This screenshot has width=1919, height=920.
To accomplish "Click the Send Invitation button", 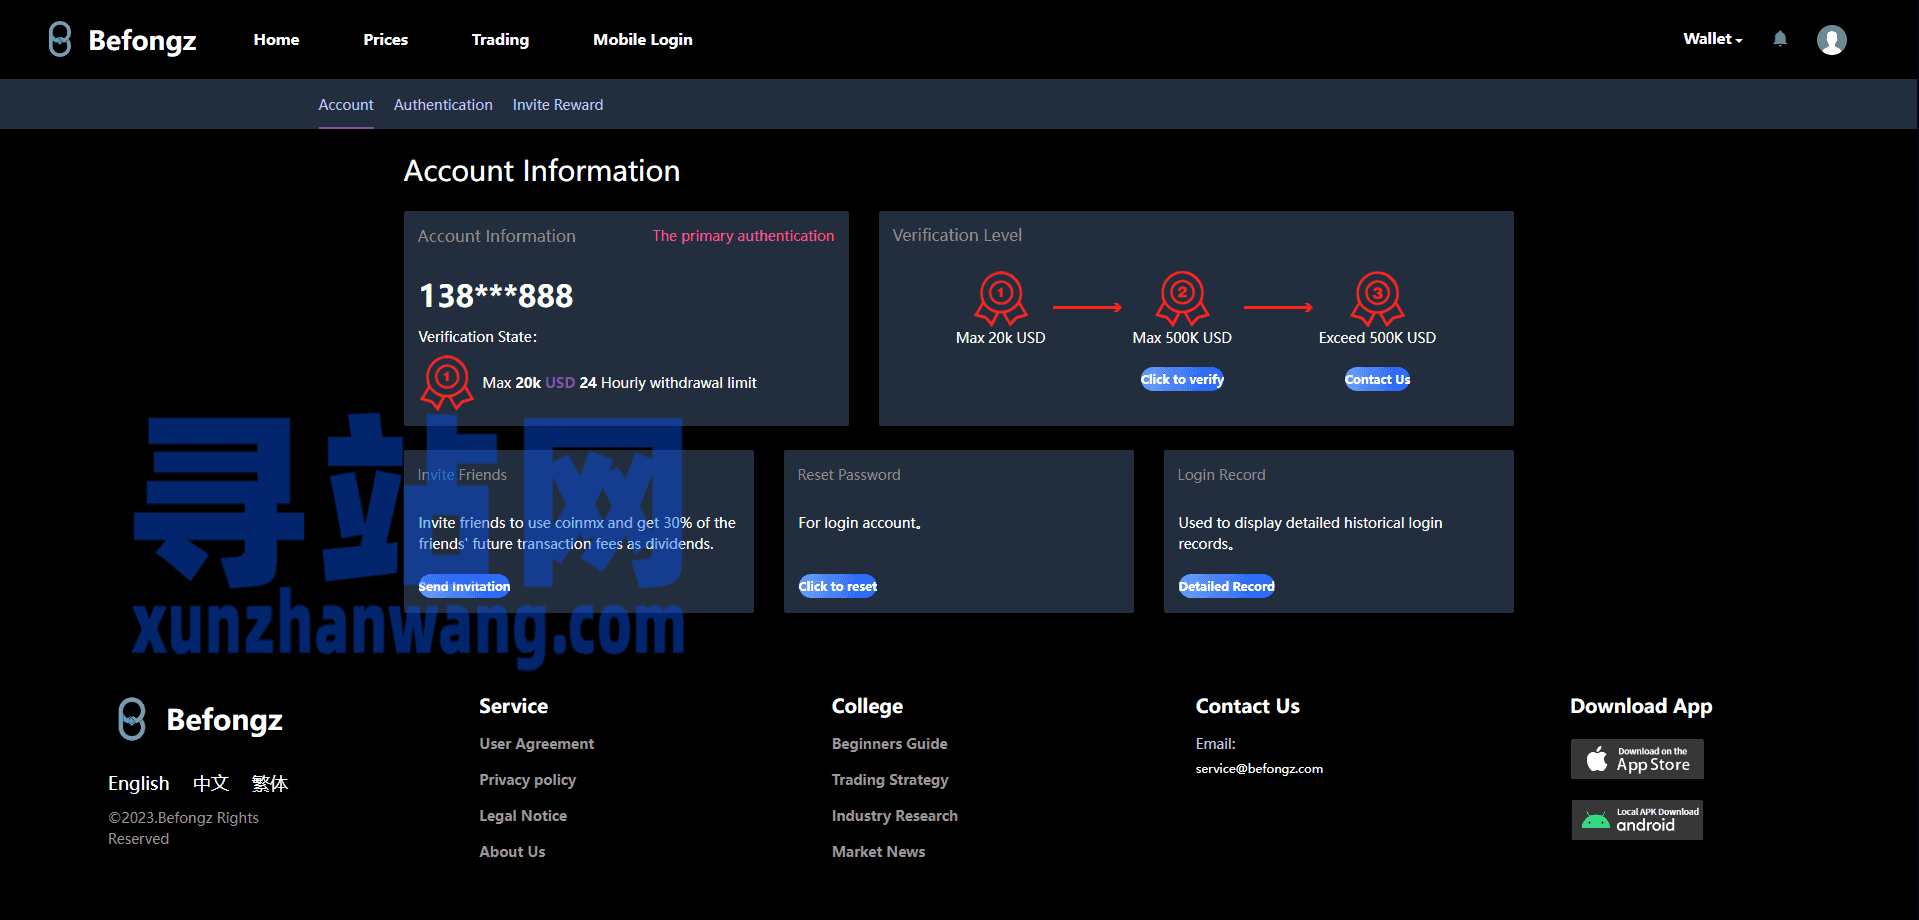I will click(x=464, y=586).
